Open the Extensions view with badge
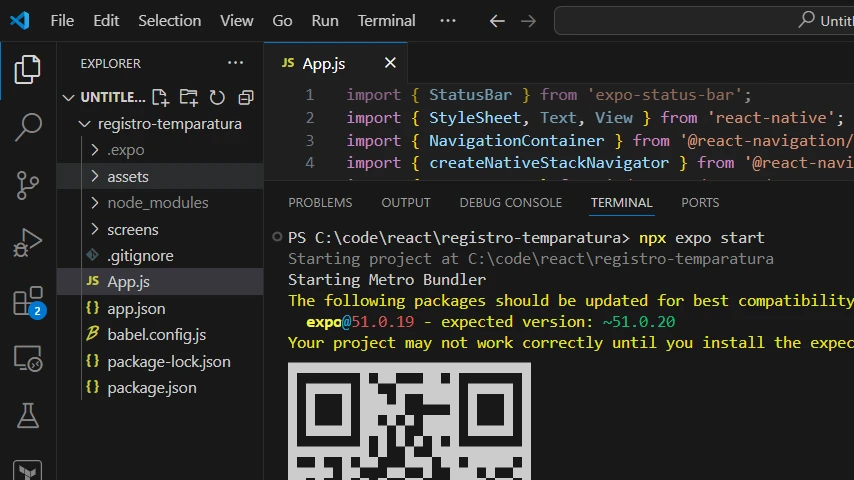 point(28,301)
